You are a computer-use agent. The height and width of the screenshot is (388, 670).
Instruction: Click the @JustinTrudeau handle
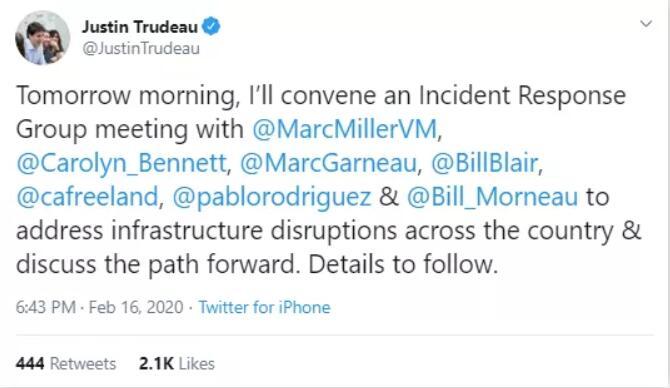141,49
